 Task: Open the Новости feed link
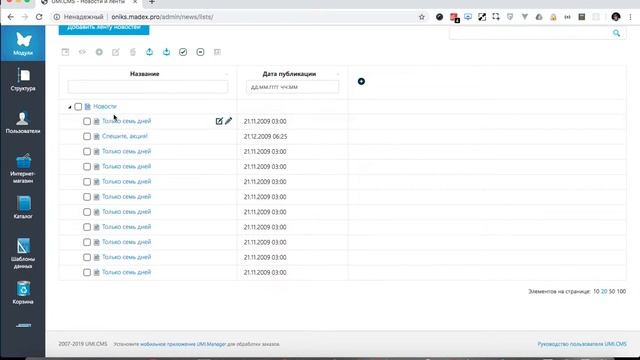(x=105, y=106)
